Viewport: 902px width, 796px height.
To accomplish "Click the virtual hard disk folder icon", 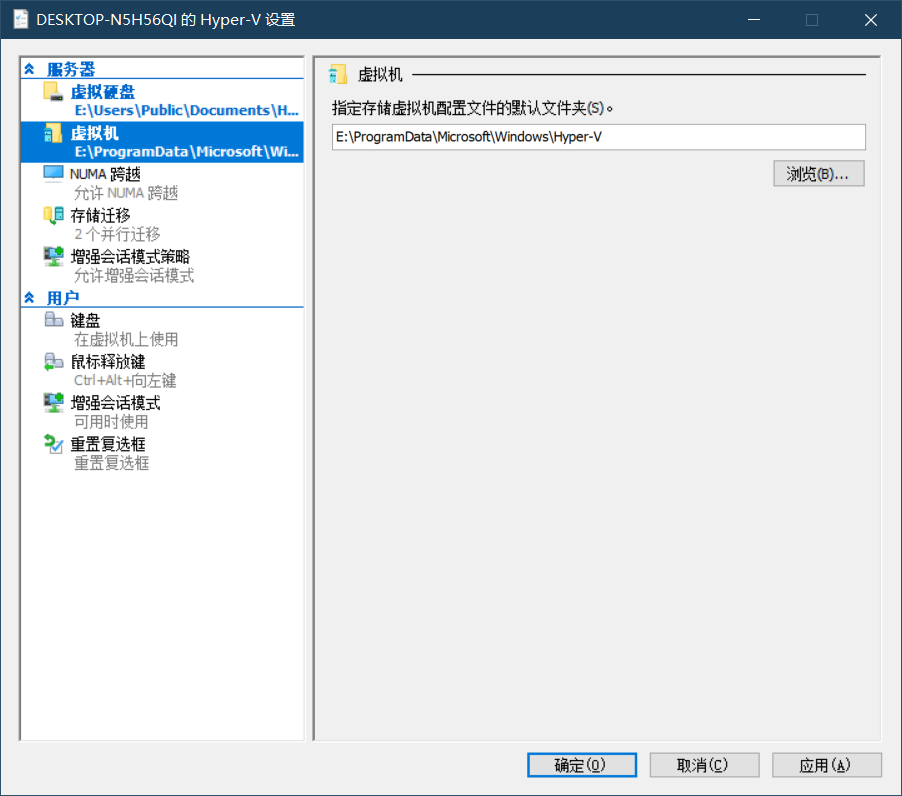I will [53, 91].
